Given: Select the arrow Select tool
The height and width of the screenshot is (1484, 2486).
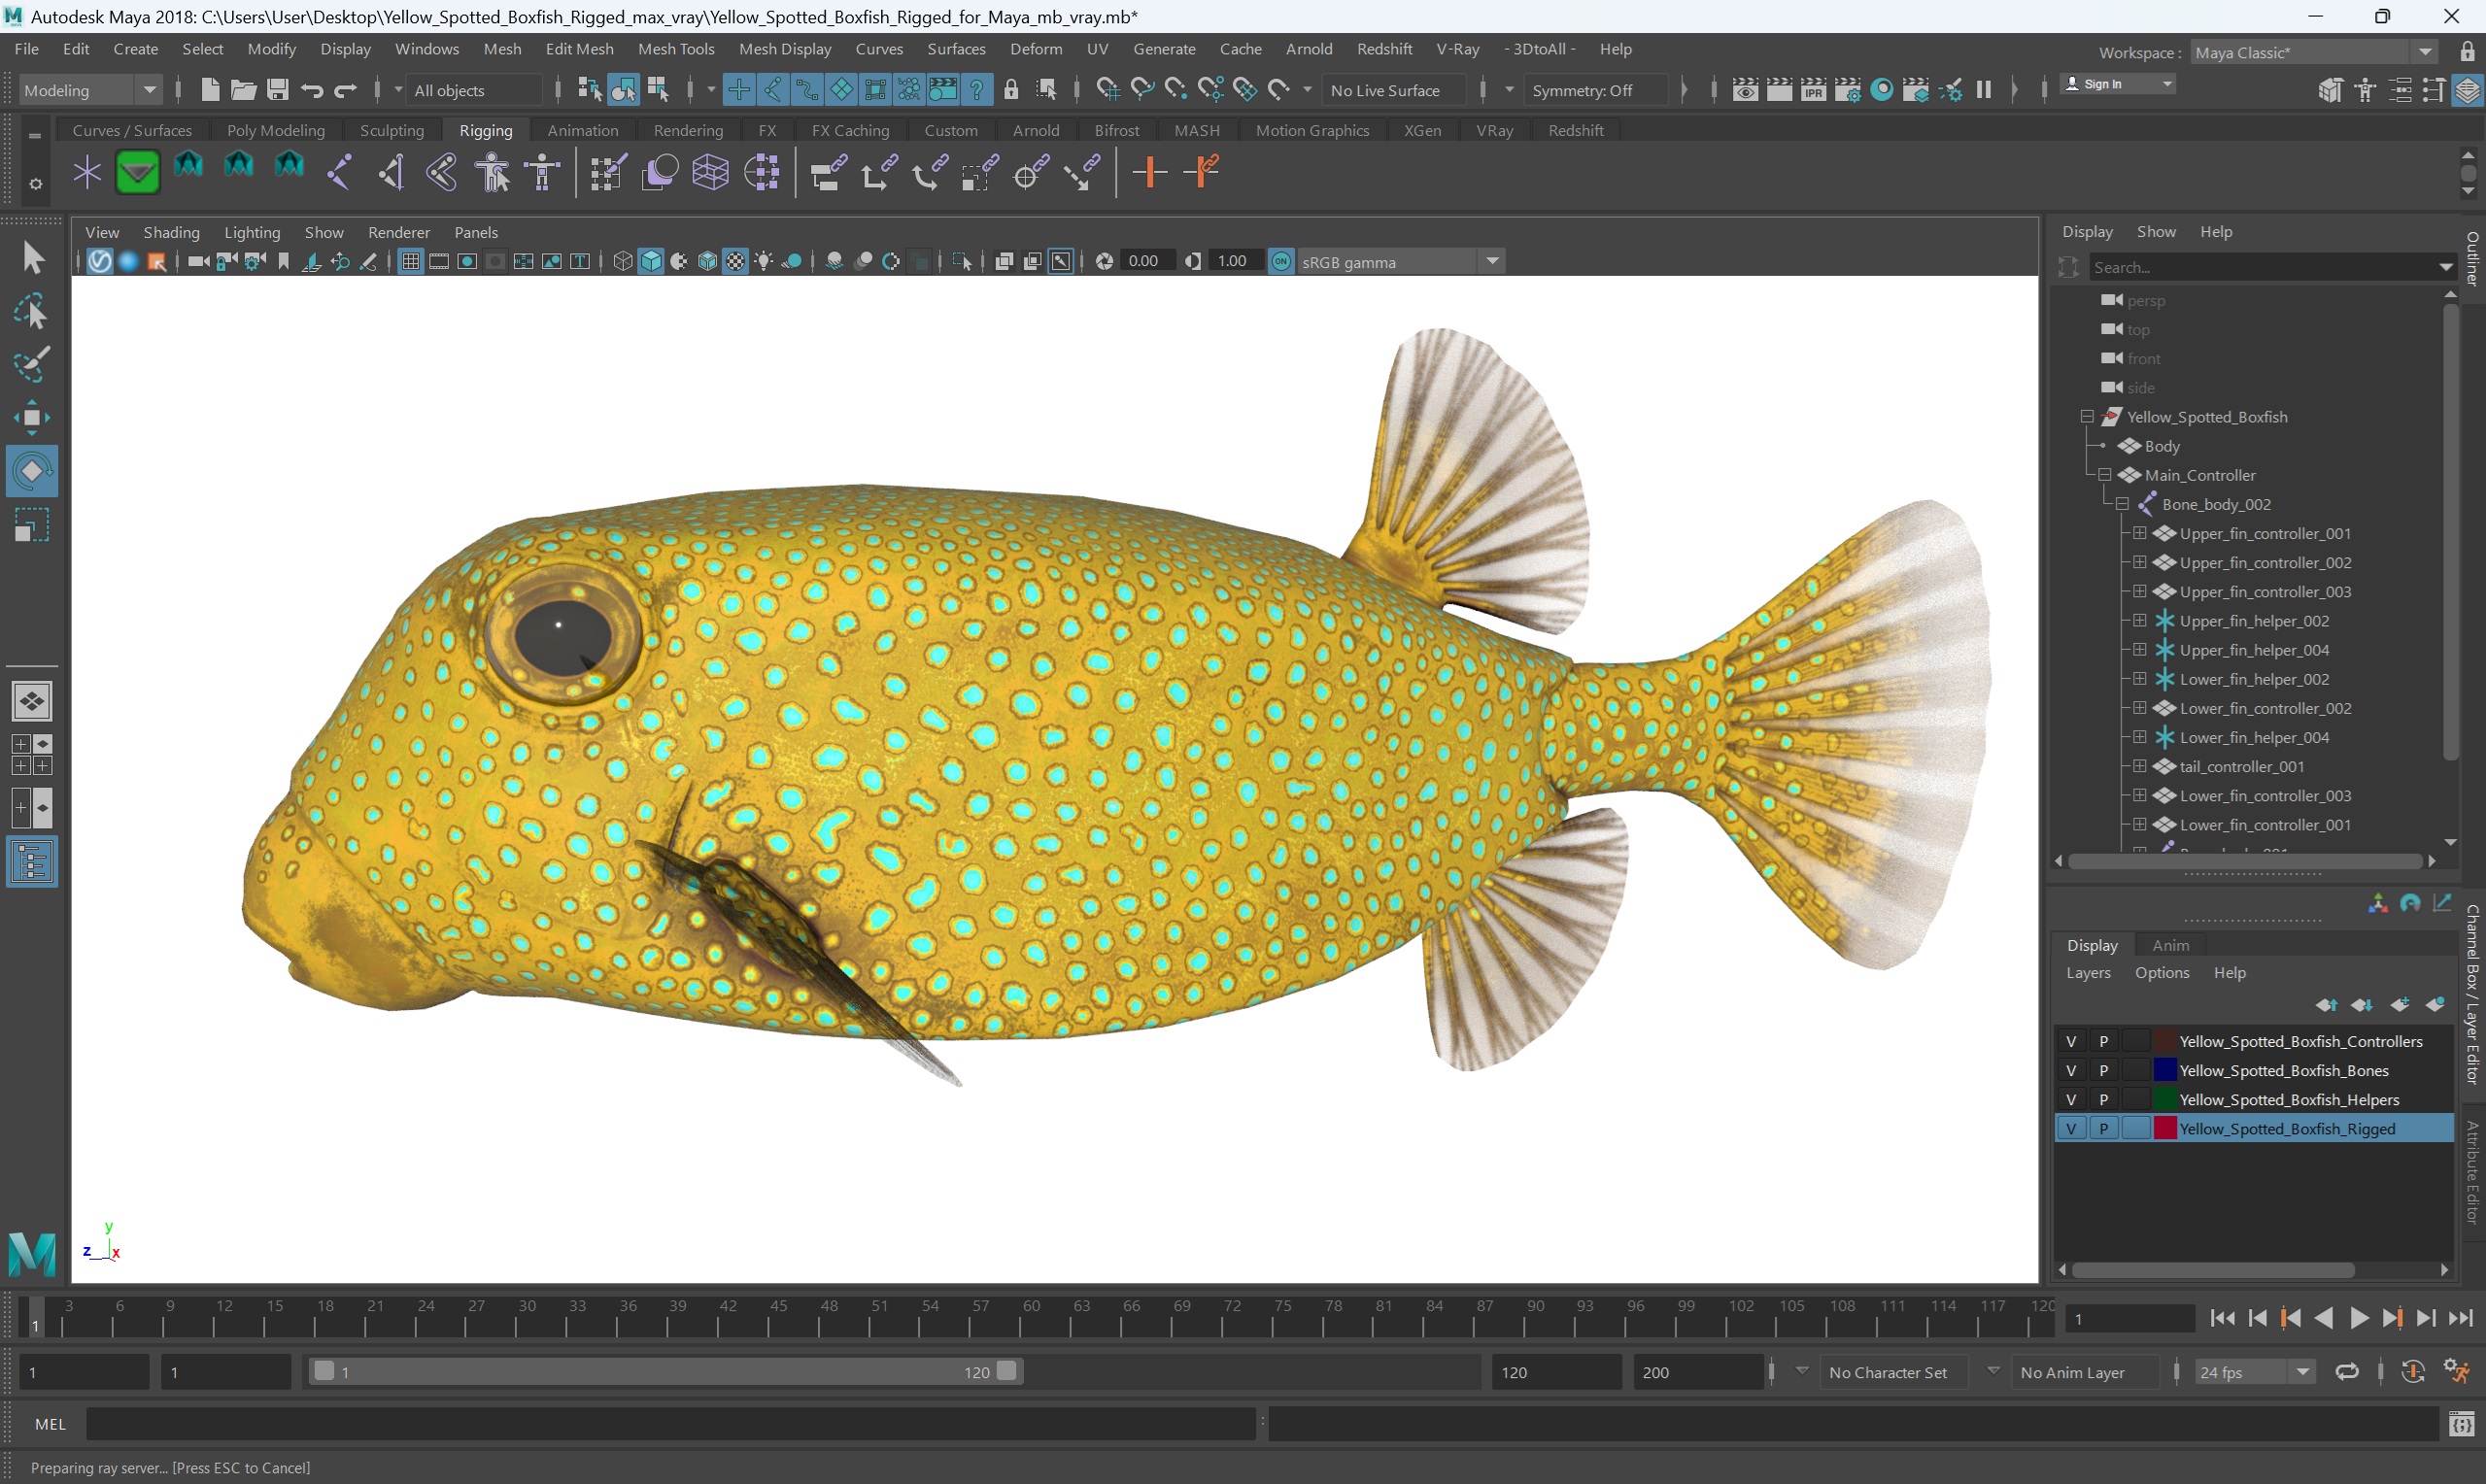Looking at the screenshot, I should (32, 258).
